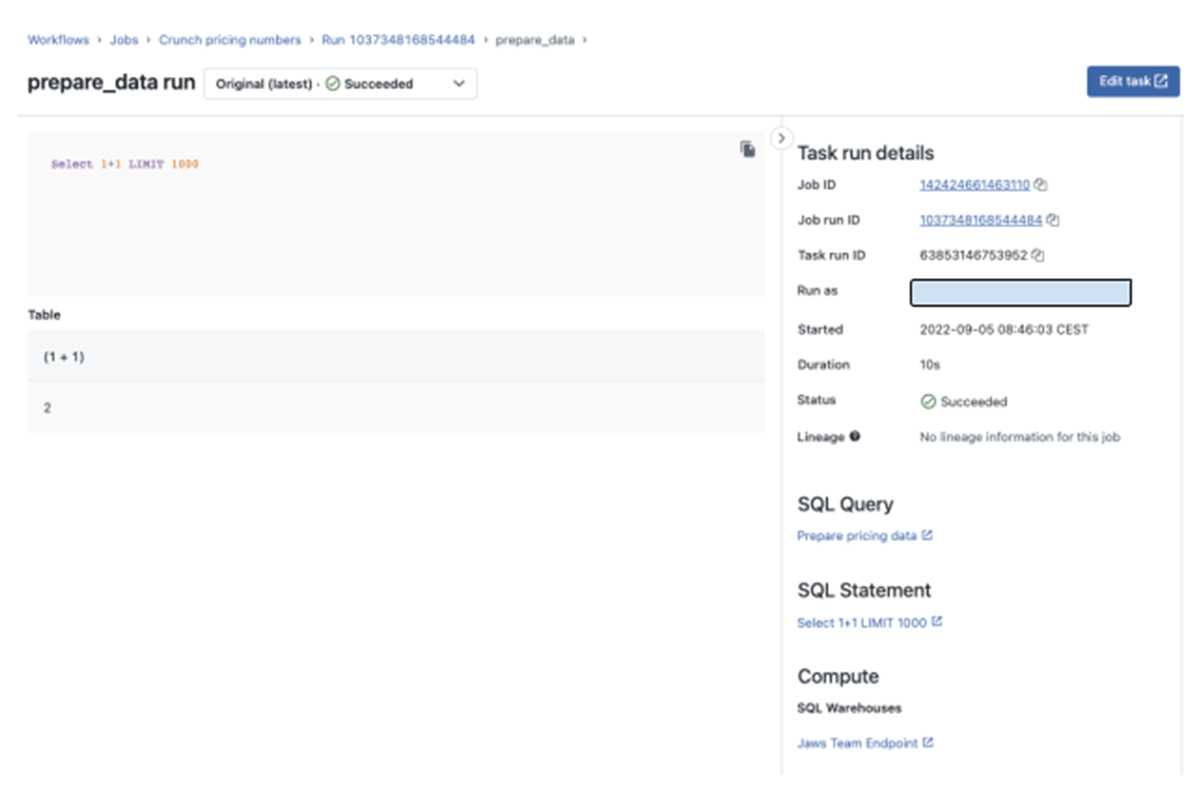Open the Prepare pricing data query link

coord(856,536)
